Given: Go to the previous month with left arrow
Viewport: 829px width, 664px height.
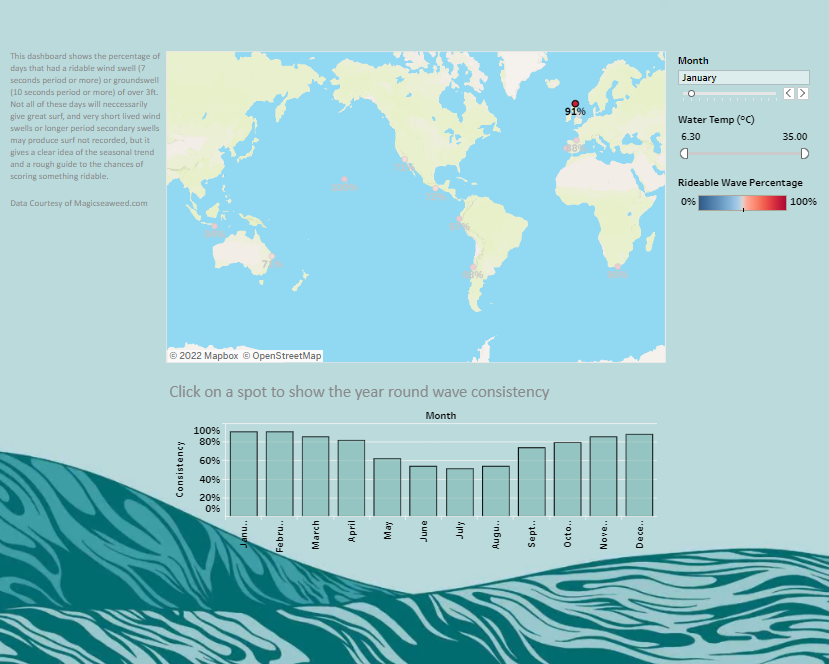Looking at the screenshot, I should [x=788, y=93].
